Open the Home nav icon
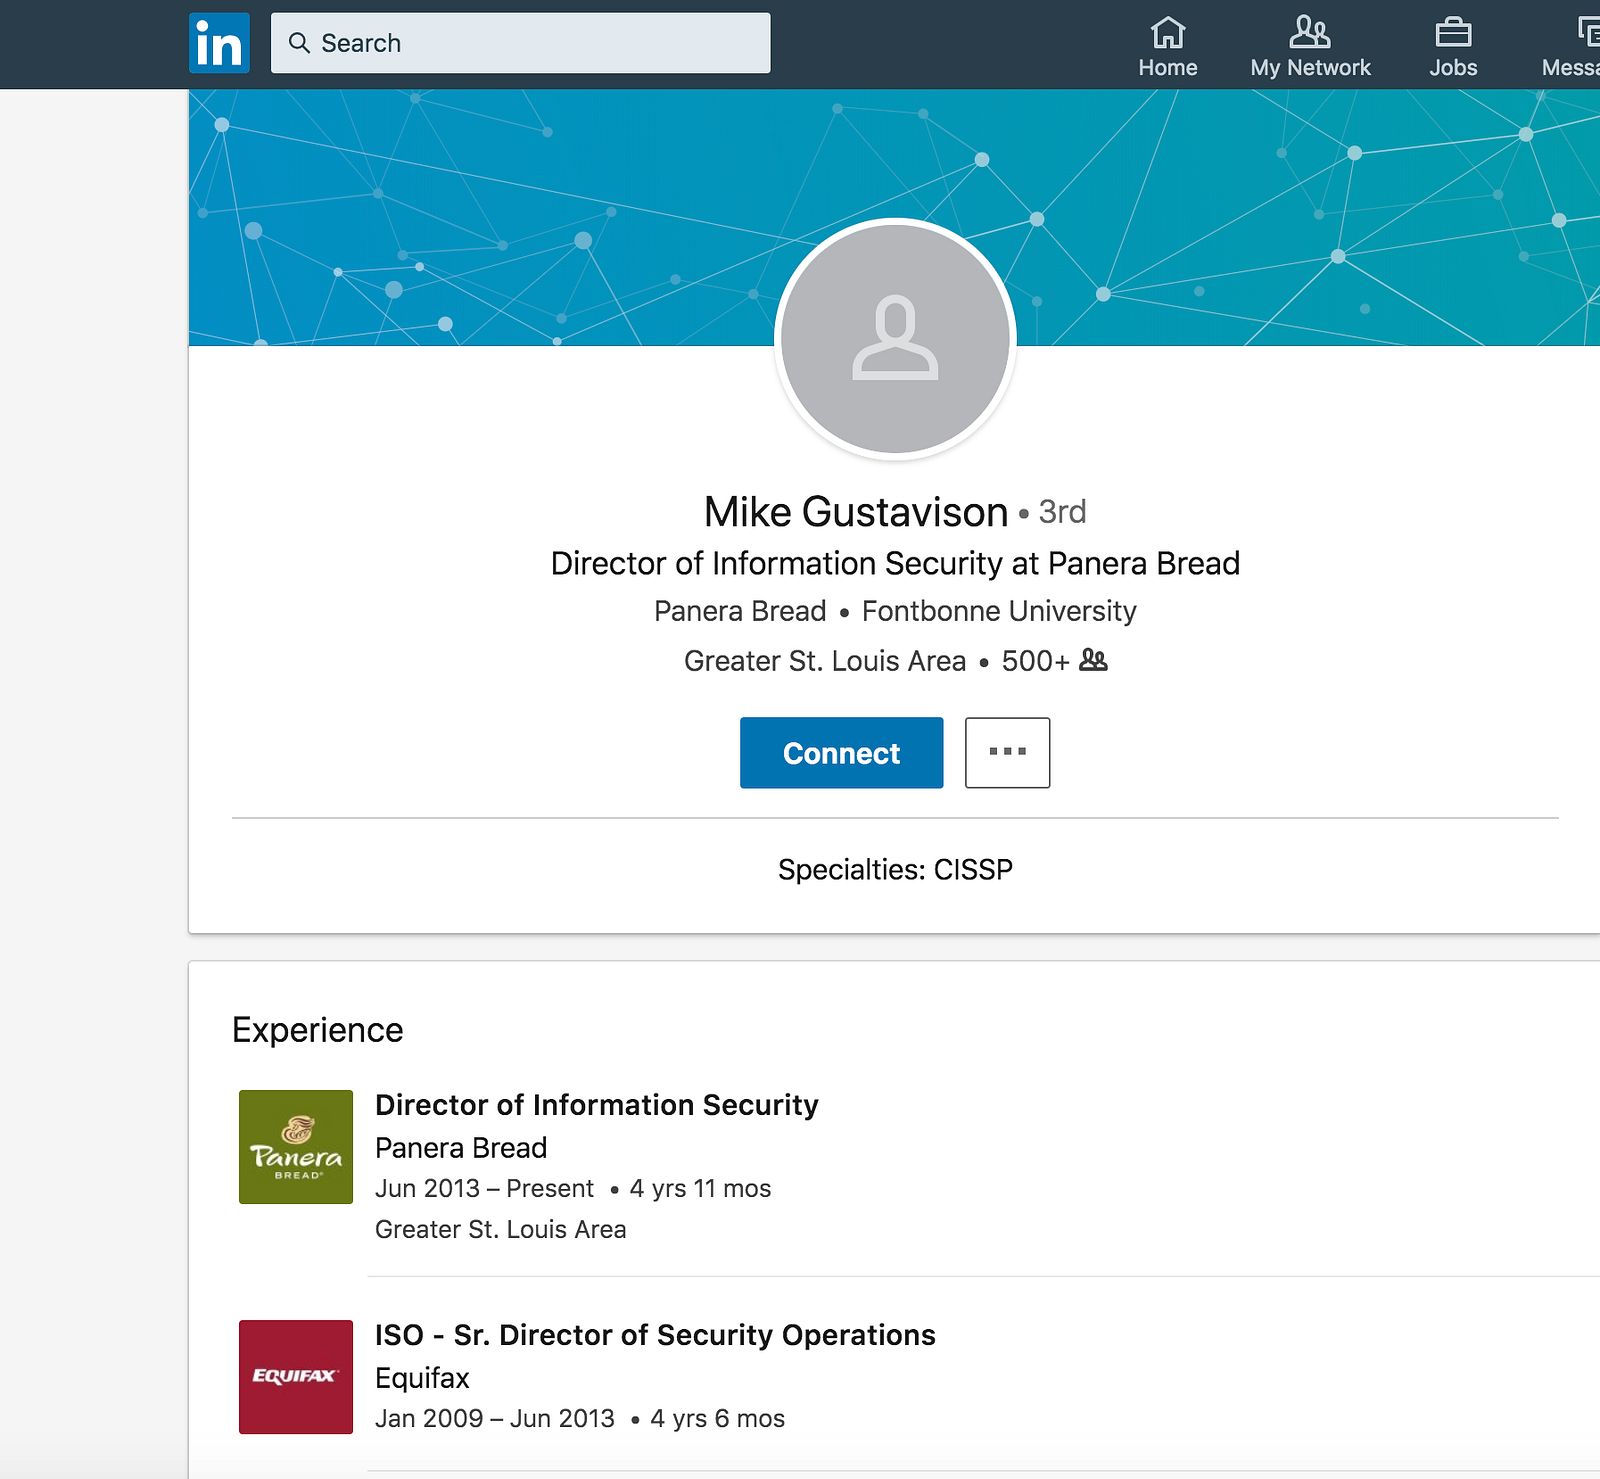The width and height of the screenshot is (1600, 1479). (1168, 32)
